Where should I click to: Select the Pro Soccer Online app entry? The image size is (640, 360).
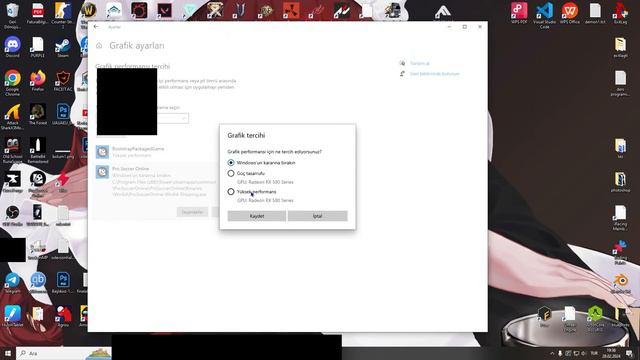tap(156, 182)
